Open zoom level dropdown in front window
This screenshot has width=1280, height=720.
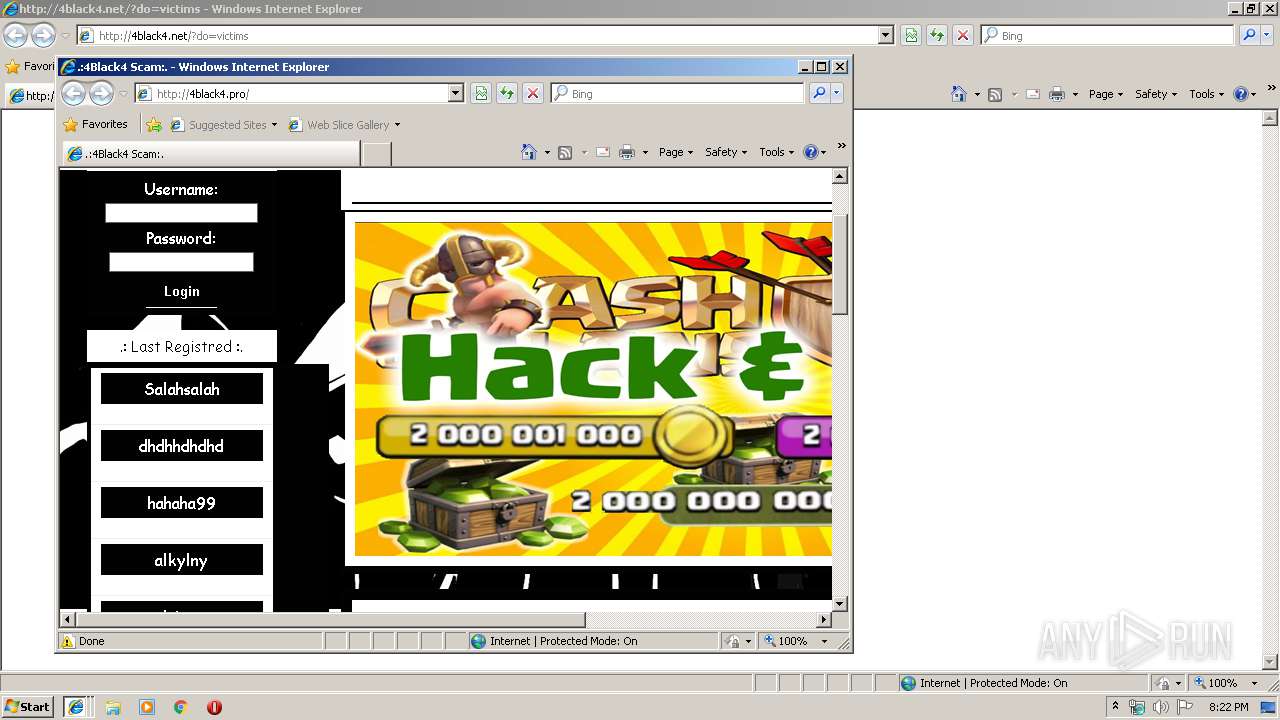pos(825,641)
